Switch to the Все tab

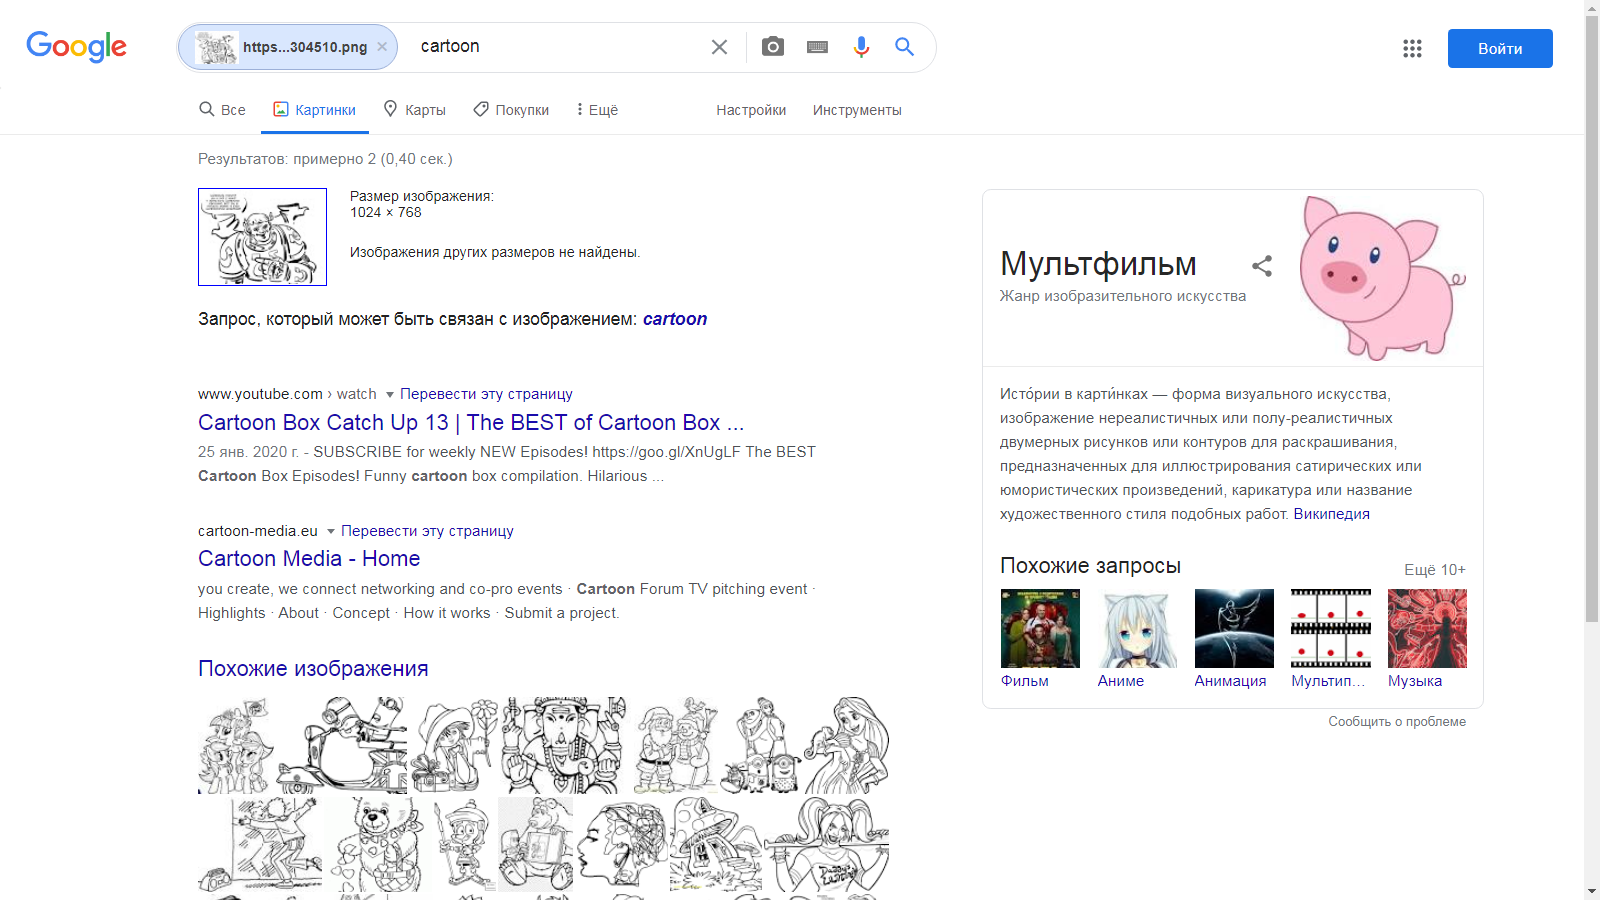coord(222,110)
